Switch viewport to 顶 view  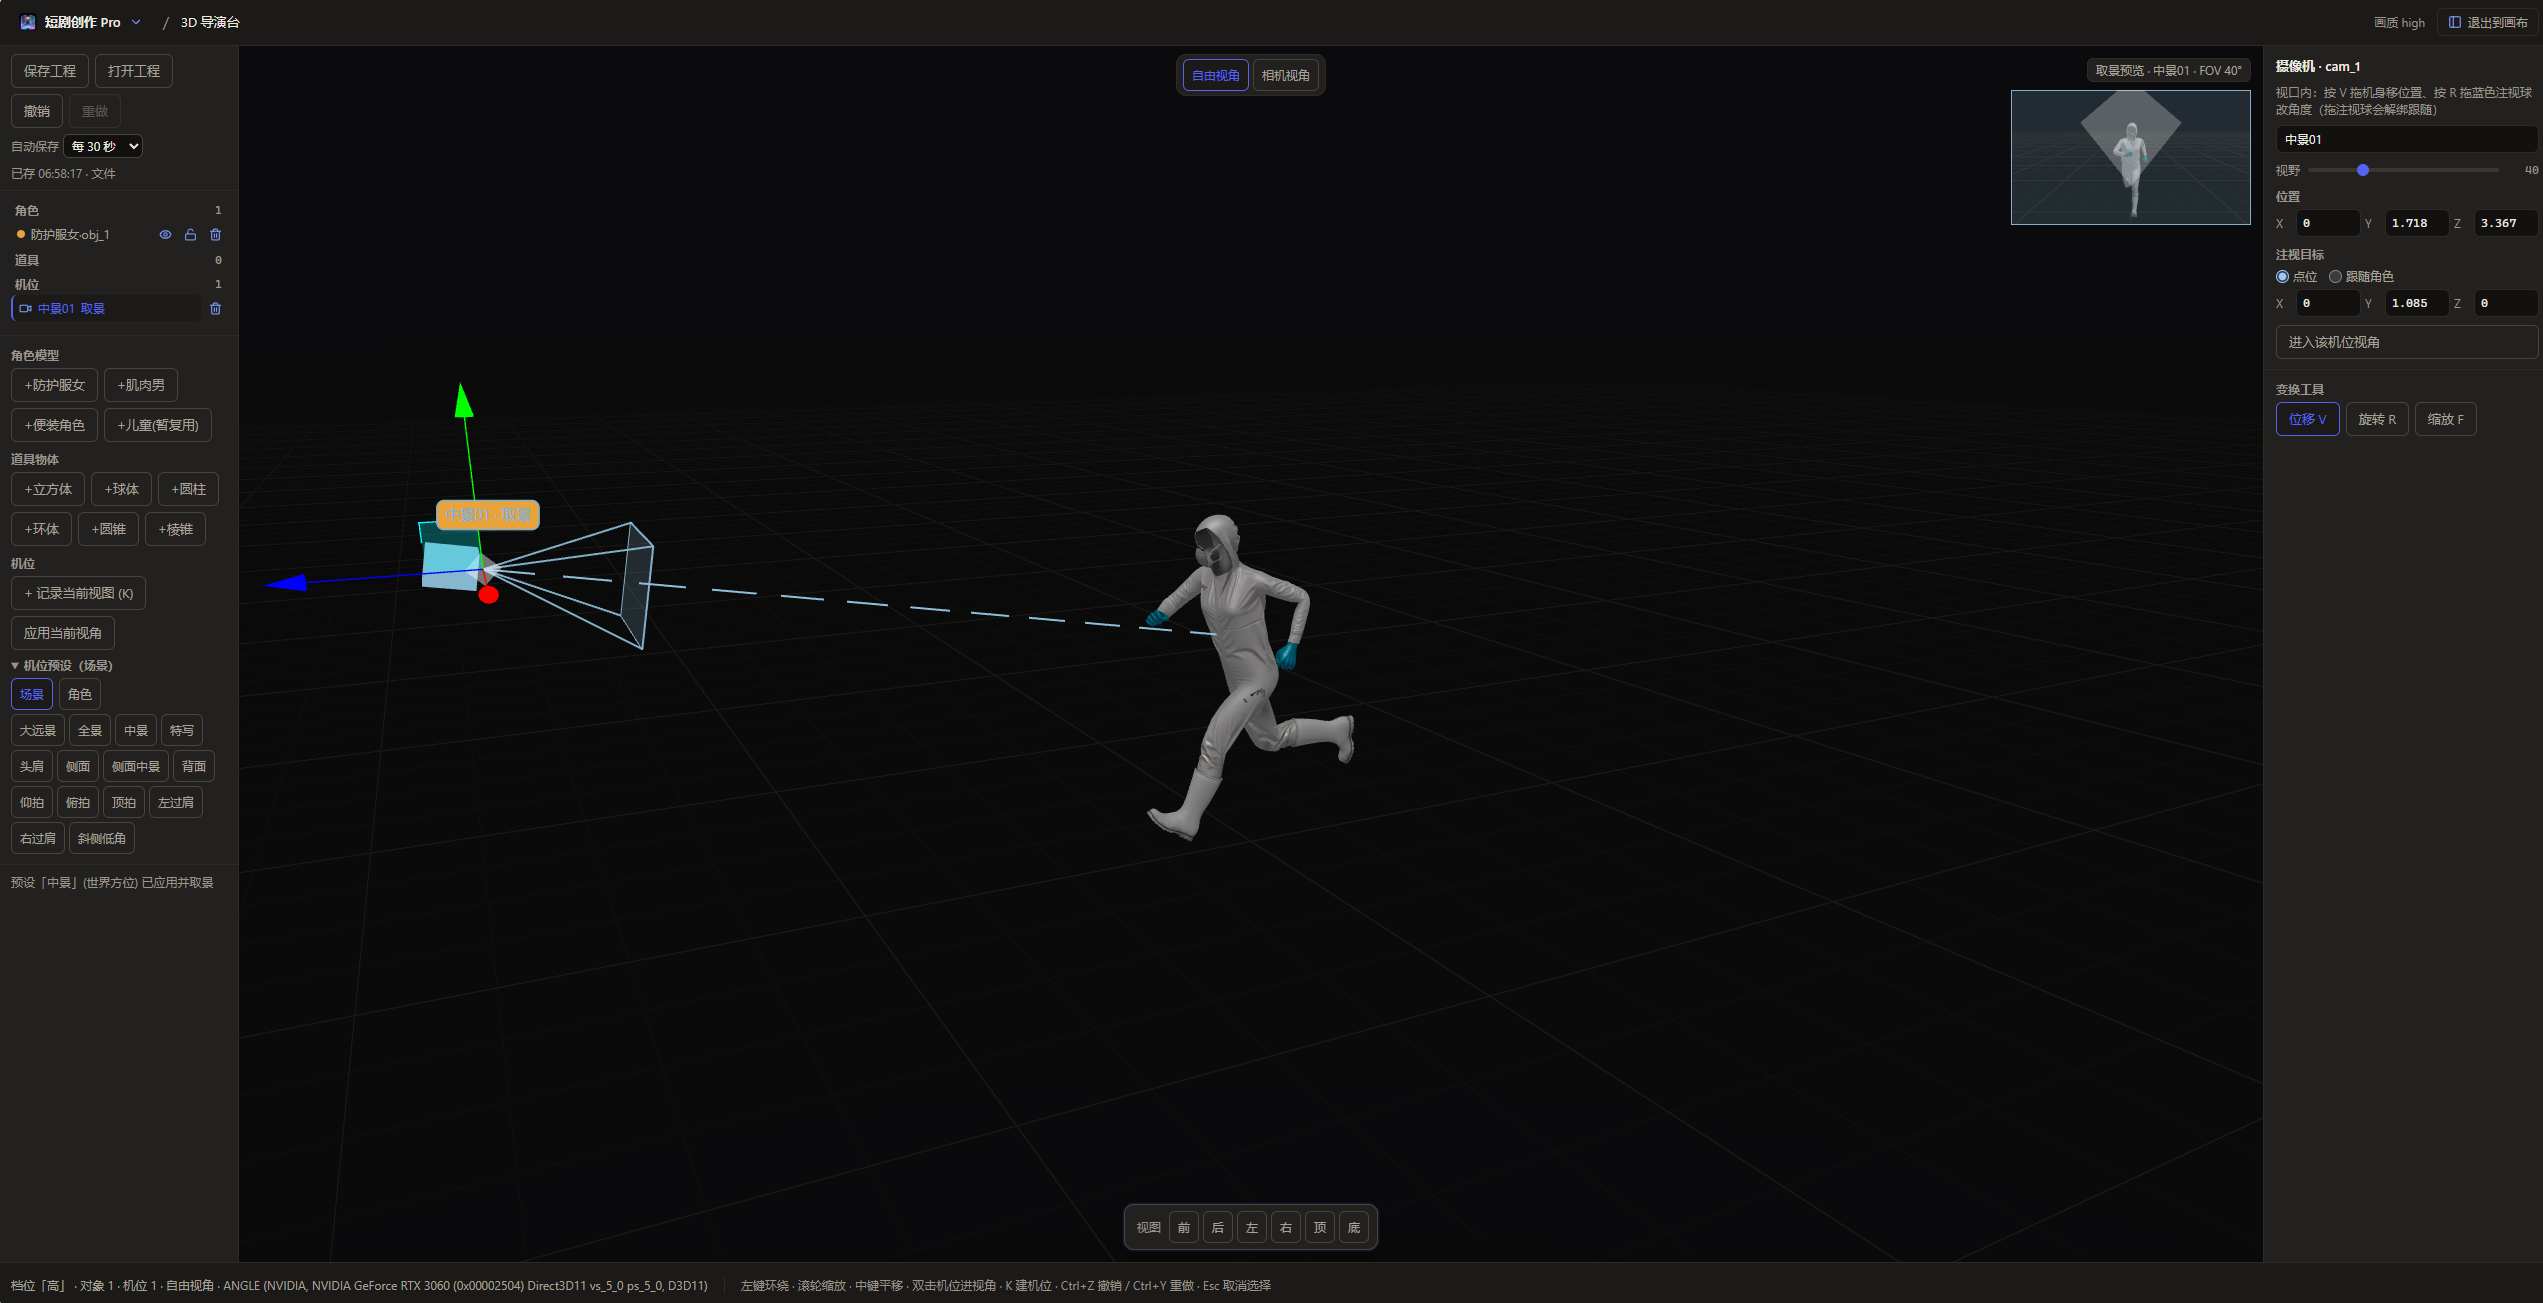1319,1227
